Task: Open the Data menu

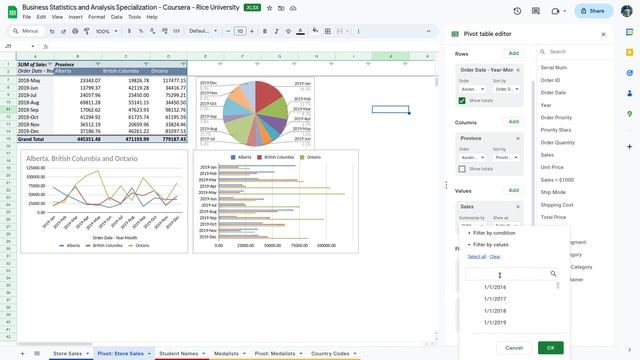Action: tap(116, 17)
